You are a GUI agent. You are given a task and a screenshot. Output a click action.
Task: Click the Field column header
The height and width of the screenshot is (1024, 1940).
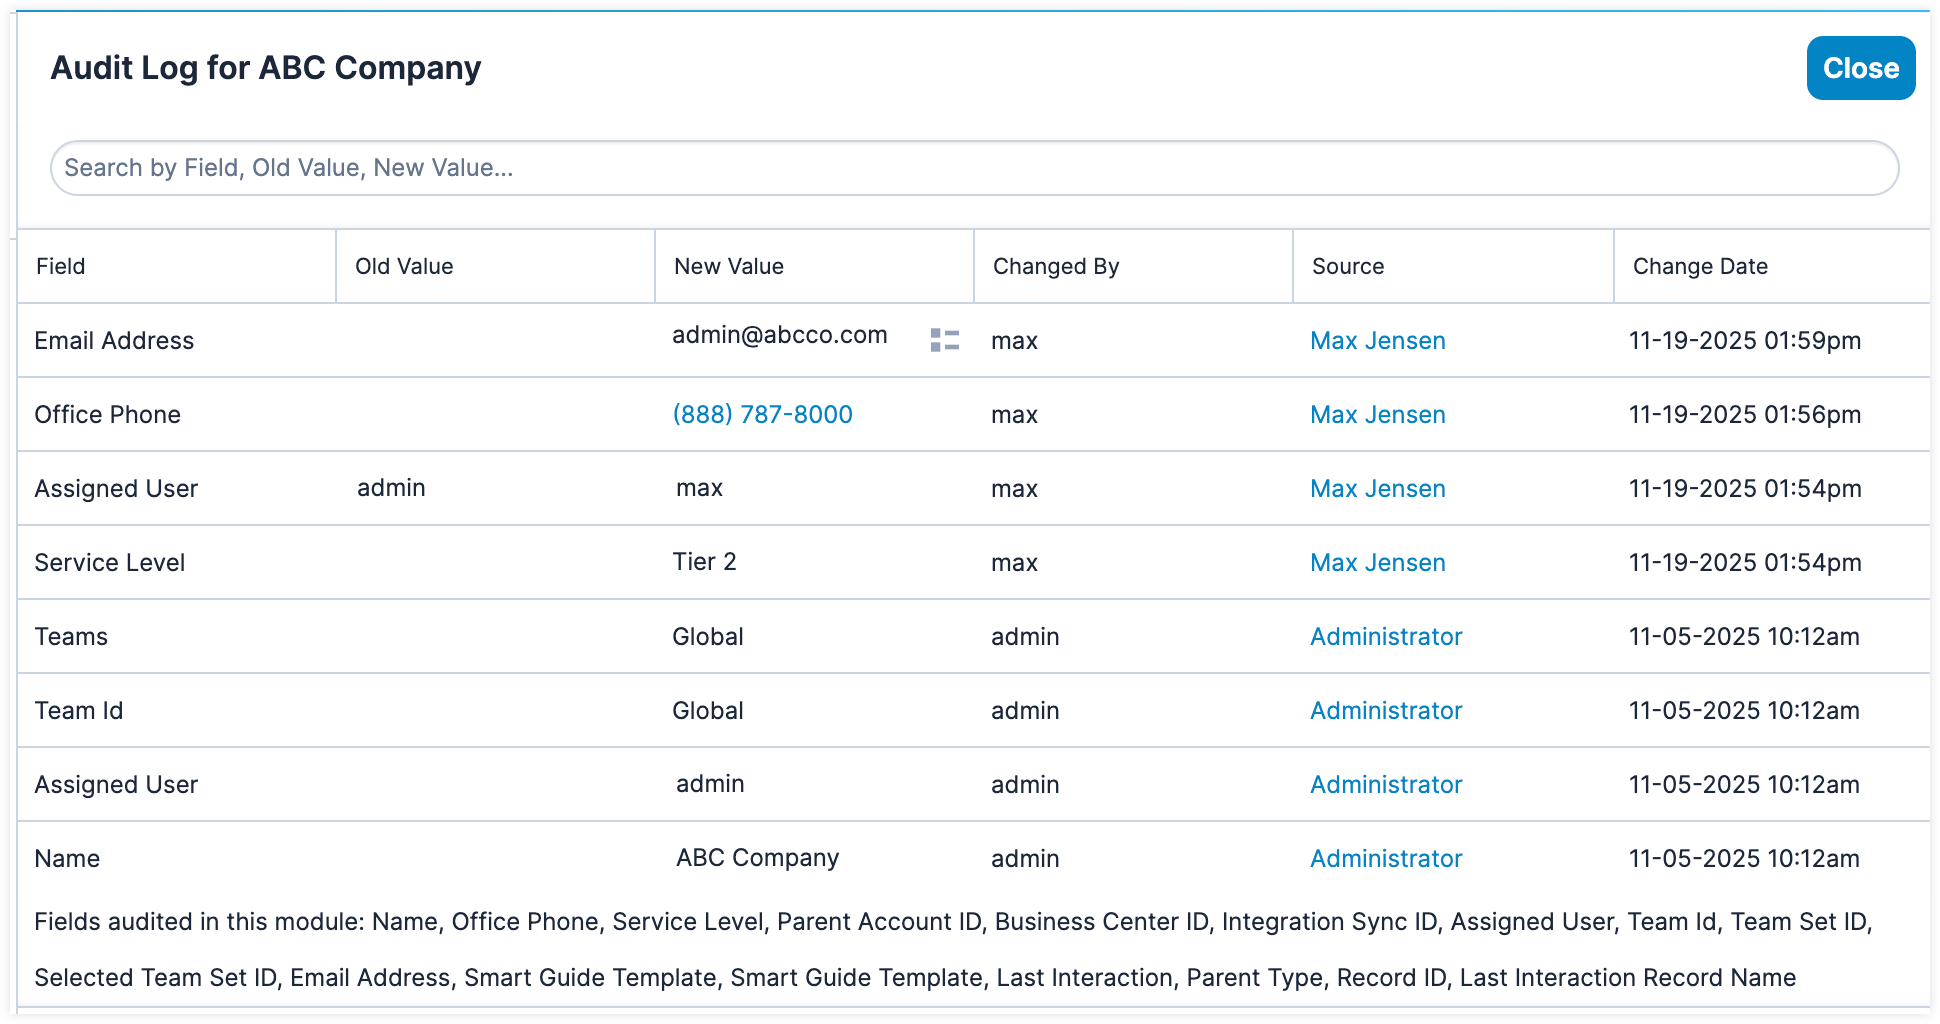pos(61,266)
